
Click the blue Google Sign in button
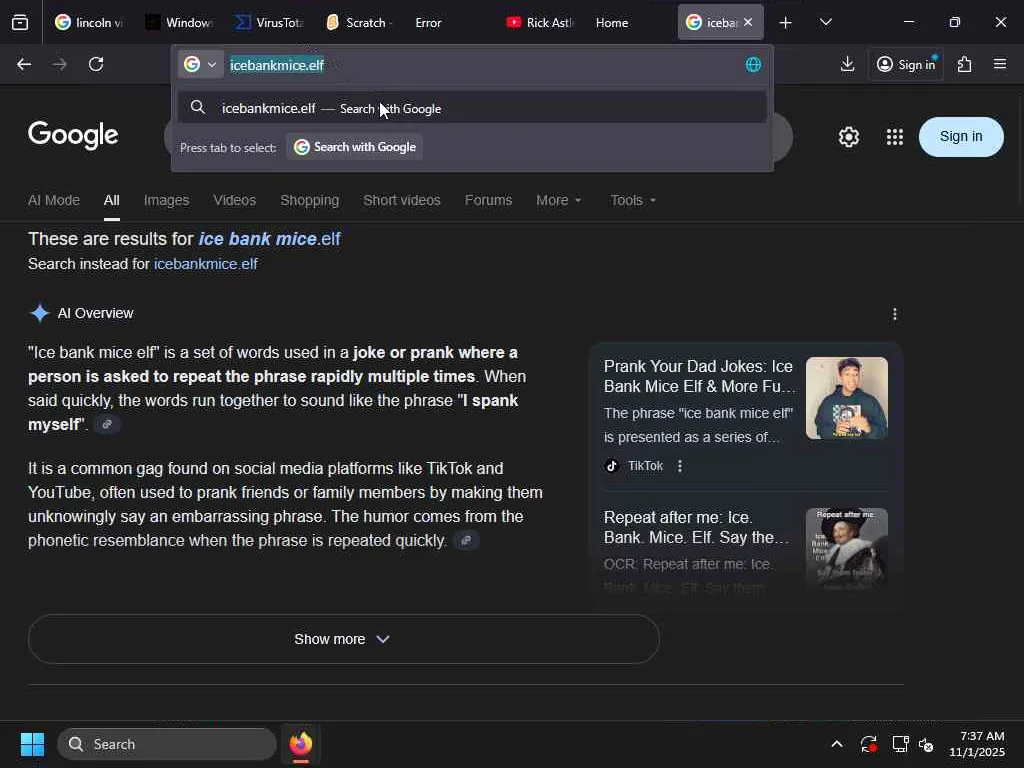[961, 136]
